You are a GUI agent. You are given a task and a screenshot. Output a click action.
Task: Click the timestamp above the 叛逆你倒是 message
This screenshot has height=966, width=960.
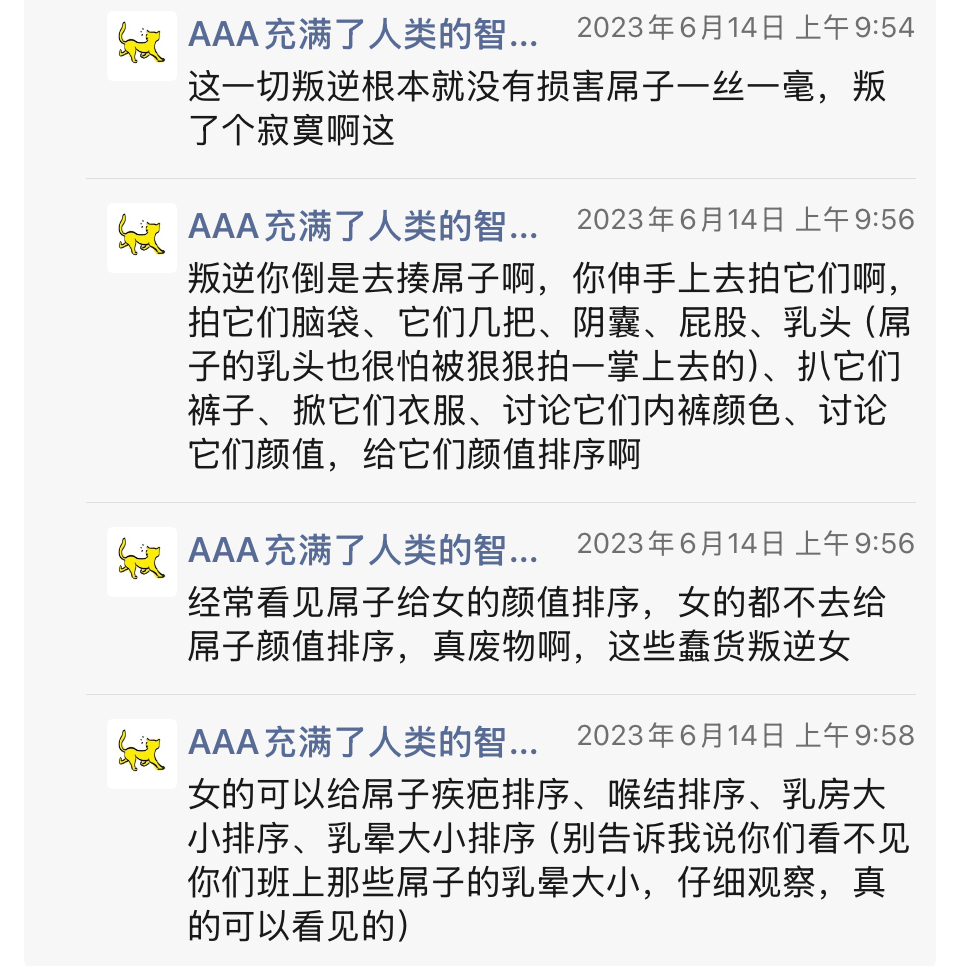[745, 220]
